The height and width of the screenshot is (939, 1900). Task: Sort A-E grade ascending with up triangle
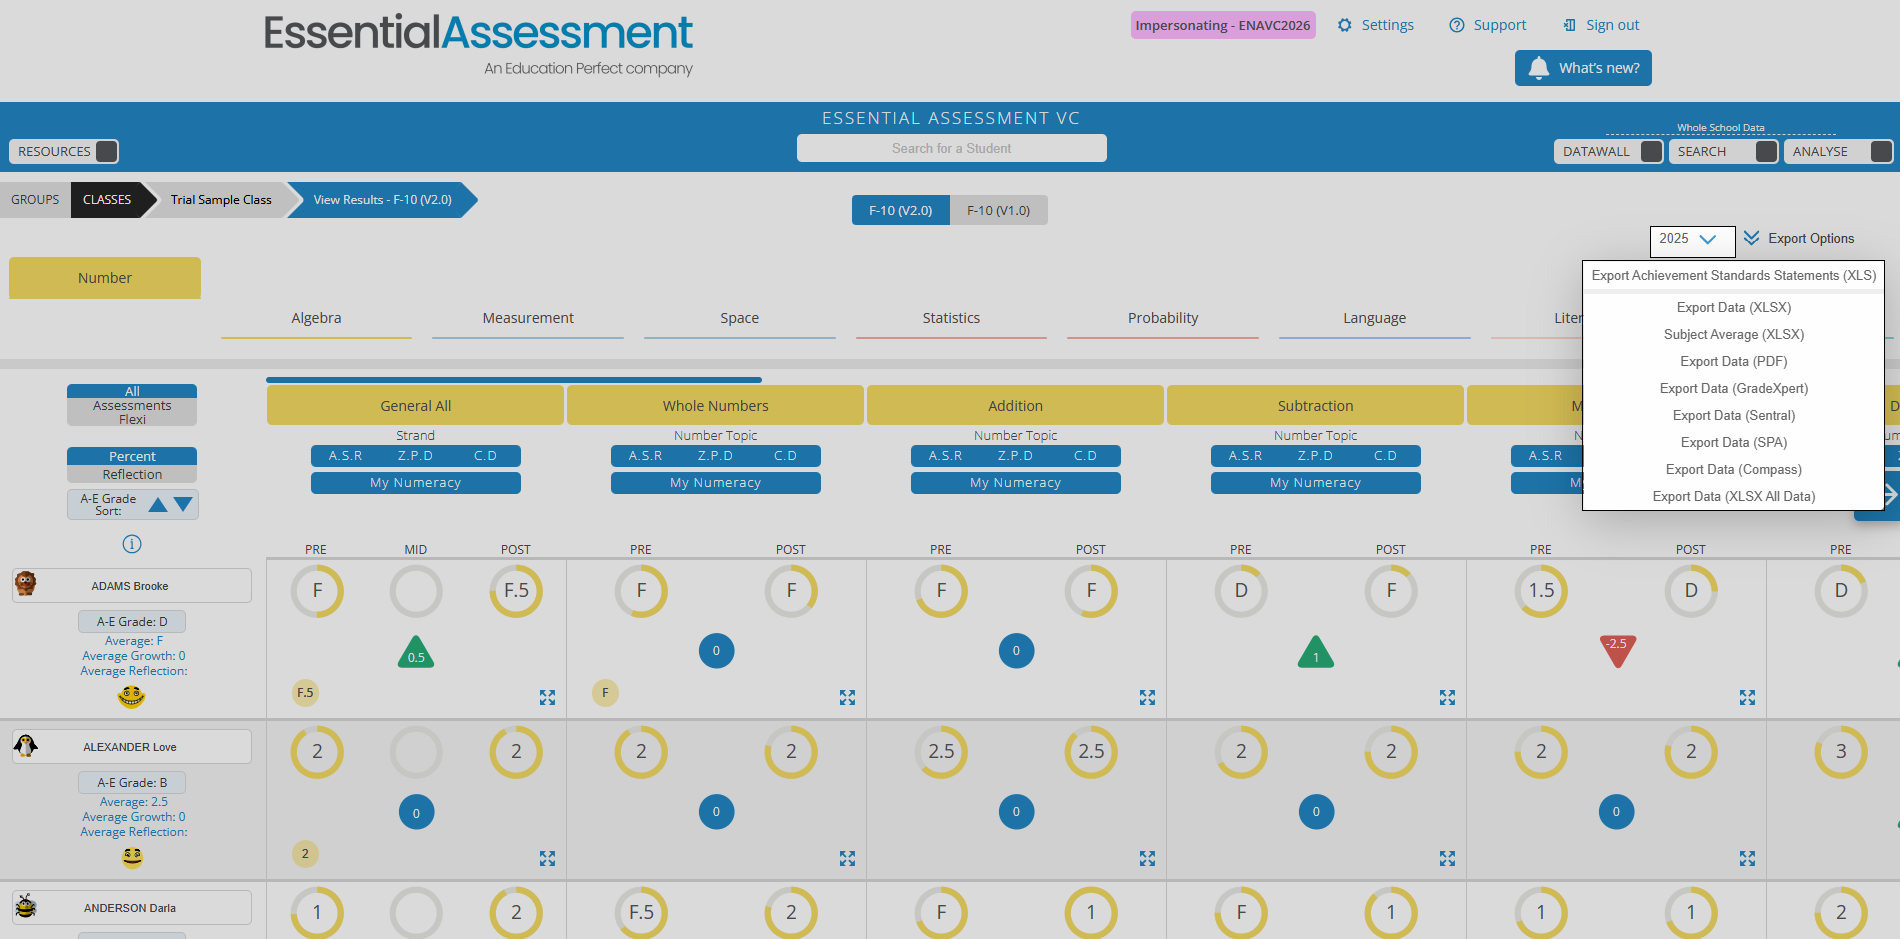click(158, 505)
